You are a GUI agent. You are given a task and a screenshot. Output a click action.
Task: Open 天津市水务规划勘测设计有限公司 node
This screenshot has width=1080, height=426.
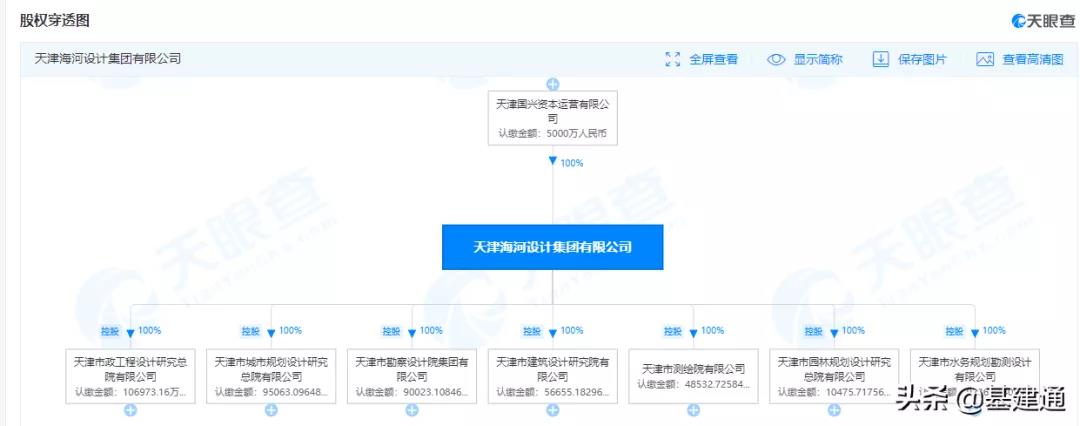click(x=975, y=376)
